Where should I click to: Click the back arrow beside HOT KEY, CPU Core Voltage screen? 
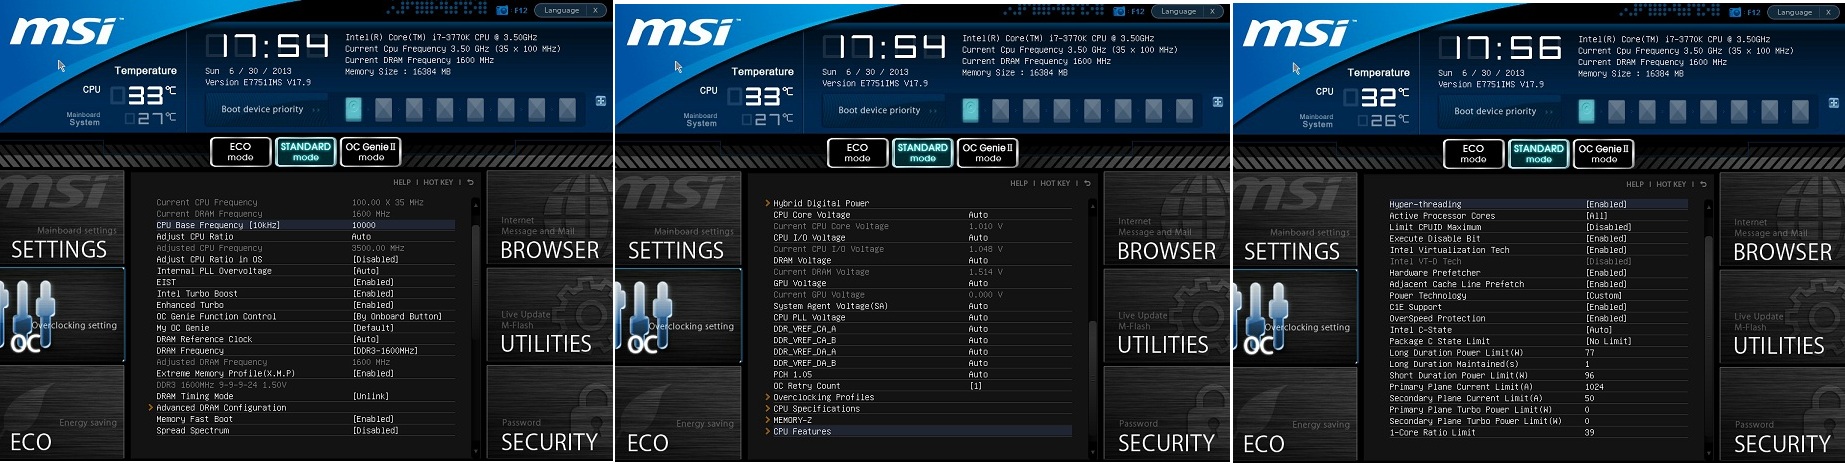(1087, 183)
